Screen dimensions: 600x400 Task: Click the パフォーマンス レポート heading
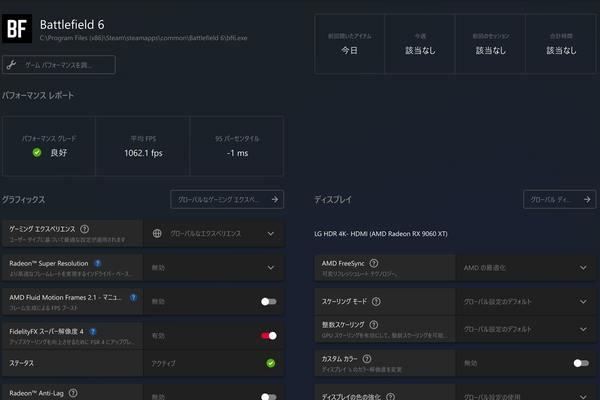pyautogui.click(x=38, y=95)
